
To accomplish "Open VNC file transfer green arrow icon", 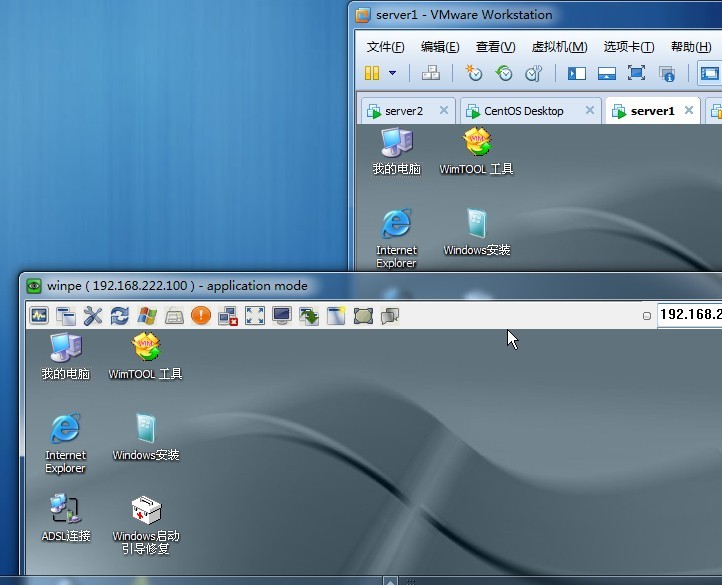I will click(x=309, y=316).
